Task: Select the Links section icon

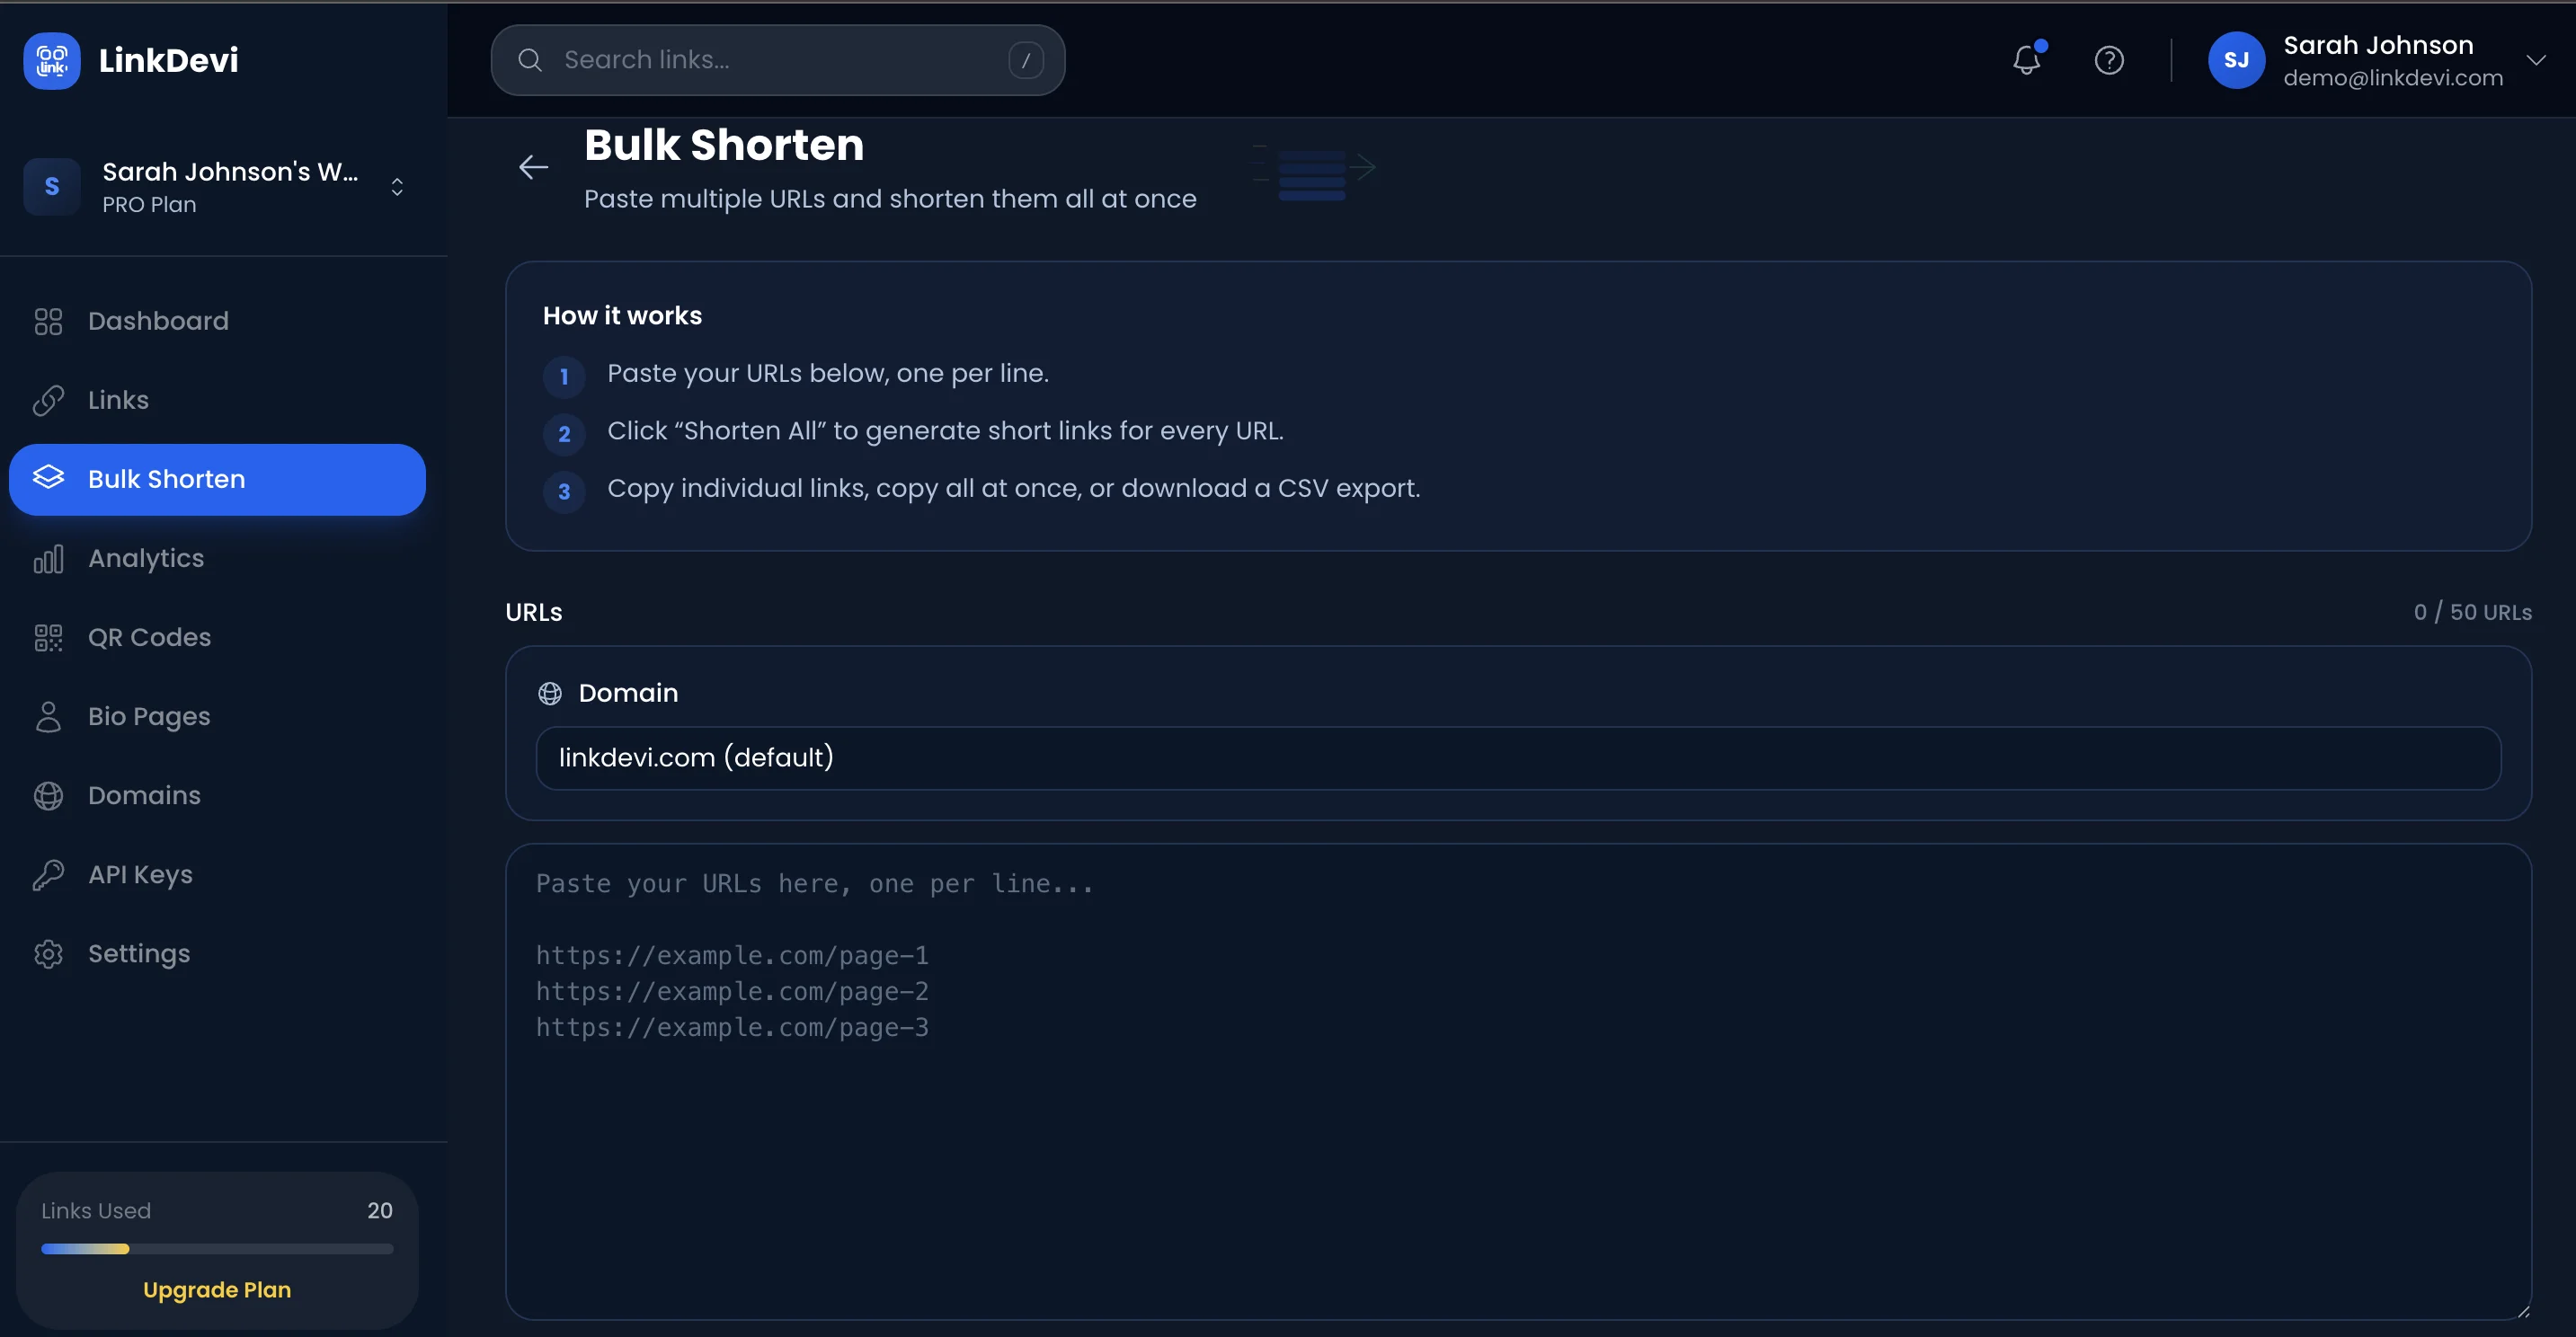Action: click(48, 400)
